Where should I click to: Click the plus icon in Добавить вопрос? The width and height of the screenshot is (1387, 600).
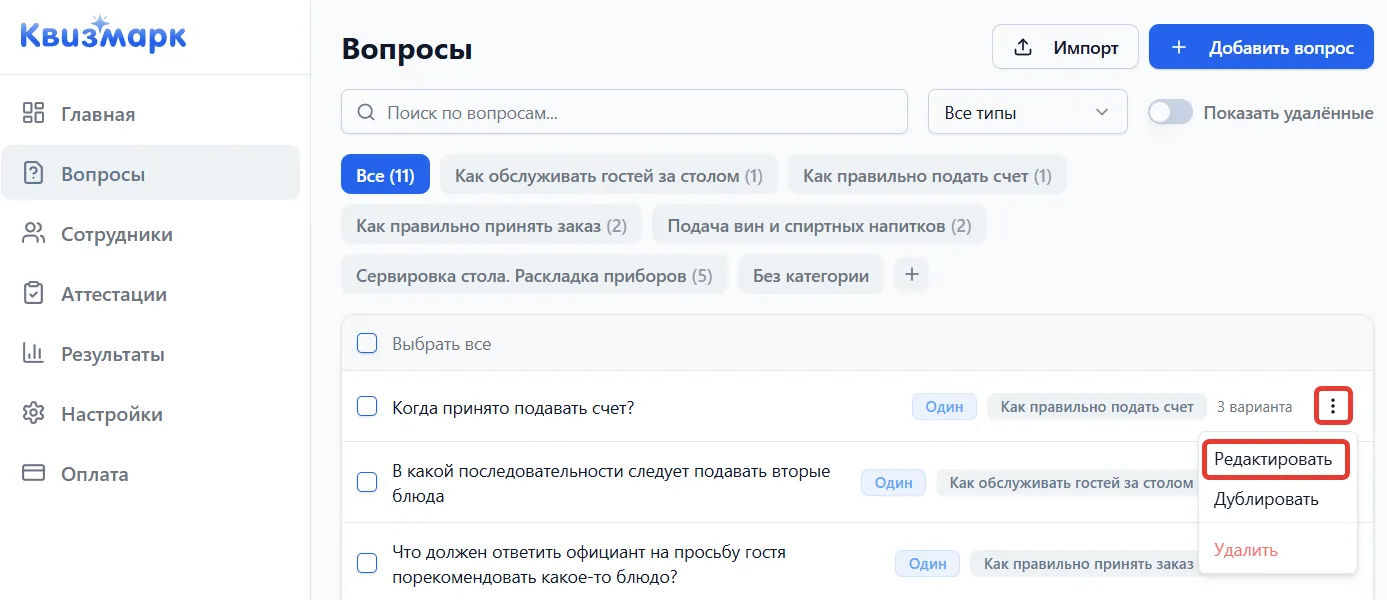pos(1179,47)
